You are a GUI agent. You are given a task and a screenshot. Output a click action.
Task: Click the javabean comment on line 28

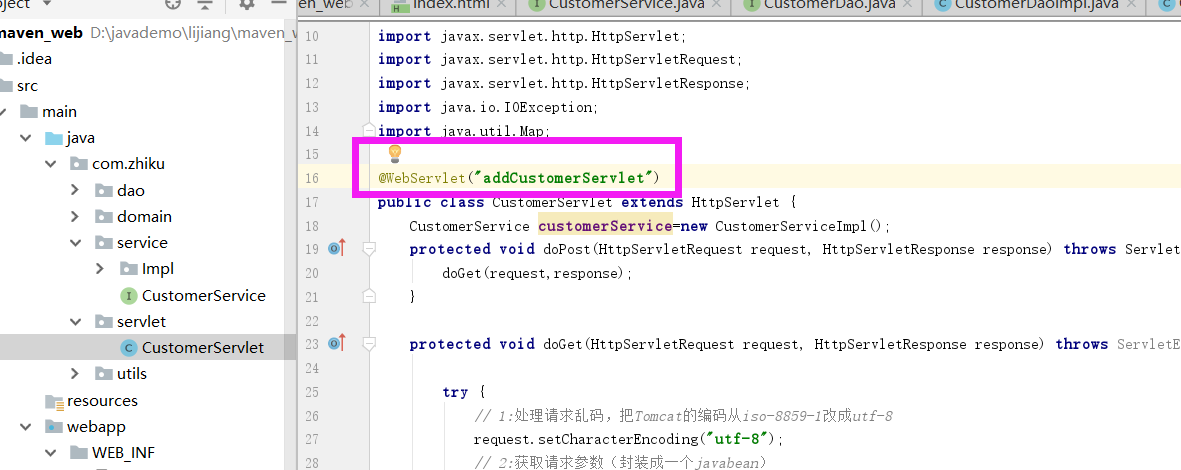click(x=623, y=462)
